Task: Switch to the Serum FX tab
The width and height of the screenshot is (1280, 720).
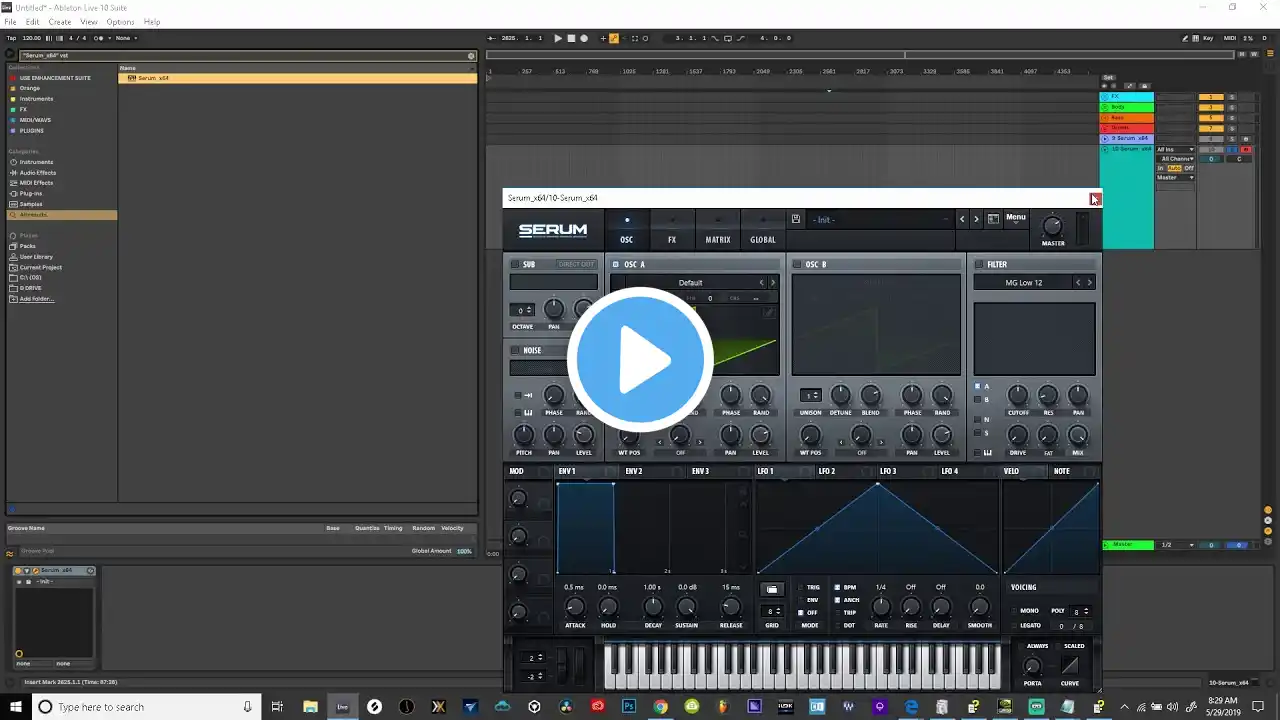Action: (672, 240)
